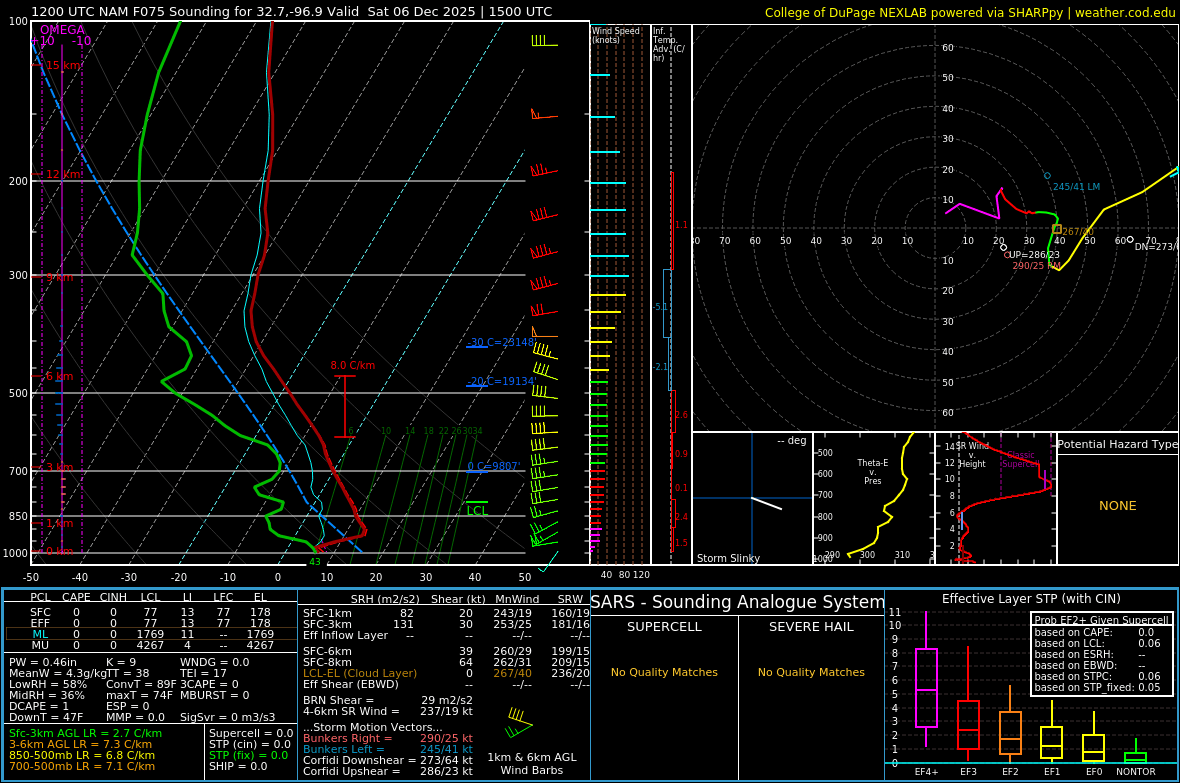
Task: Click the 'PW = 0.46in' value
Action: pos(43,663)
